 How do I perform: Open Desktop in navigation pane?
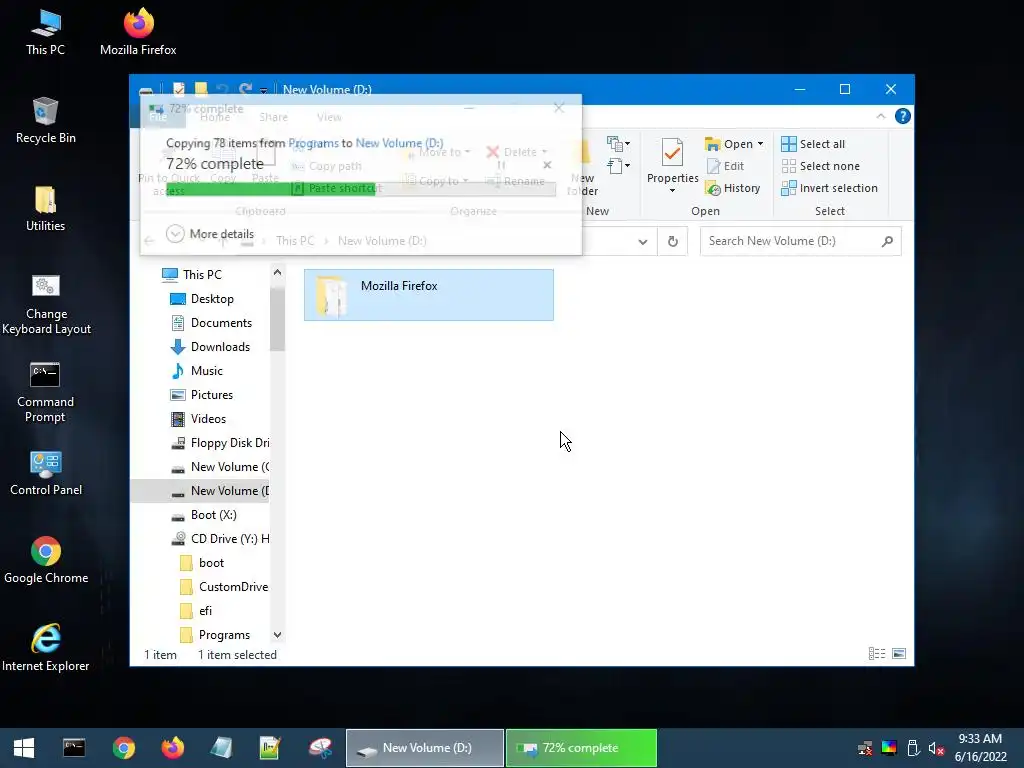201,298
